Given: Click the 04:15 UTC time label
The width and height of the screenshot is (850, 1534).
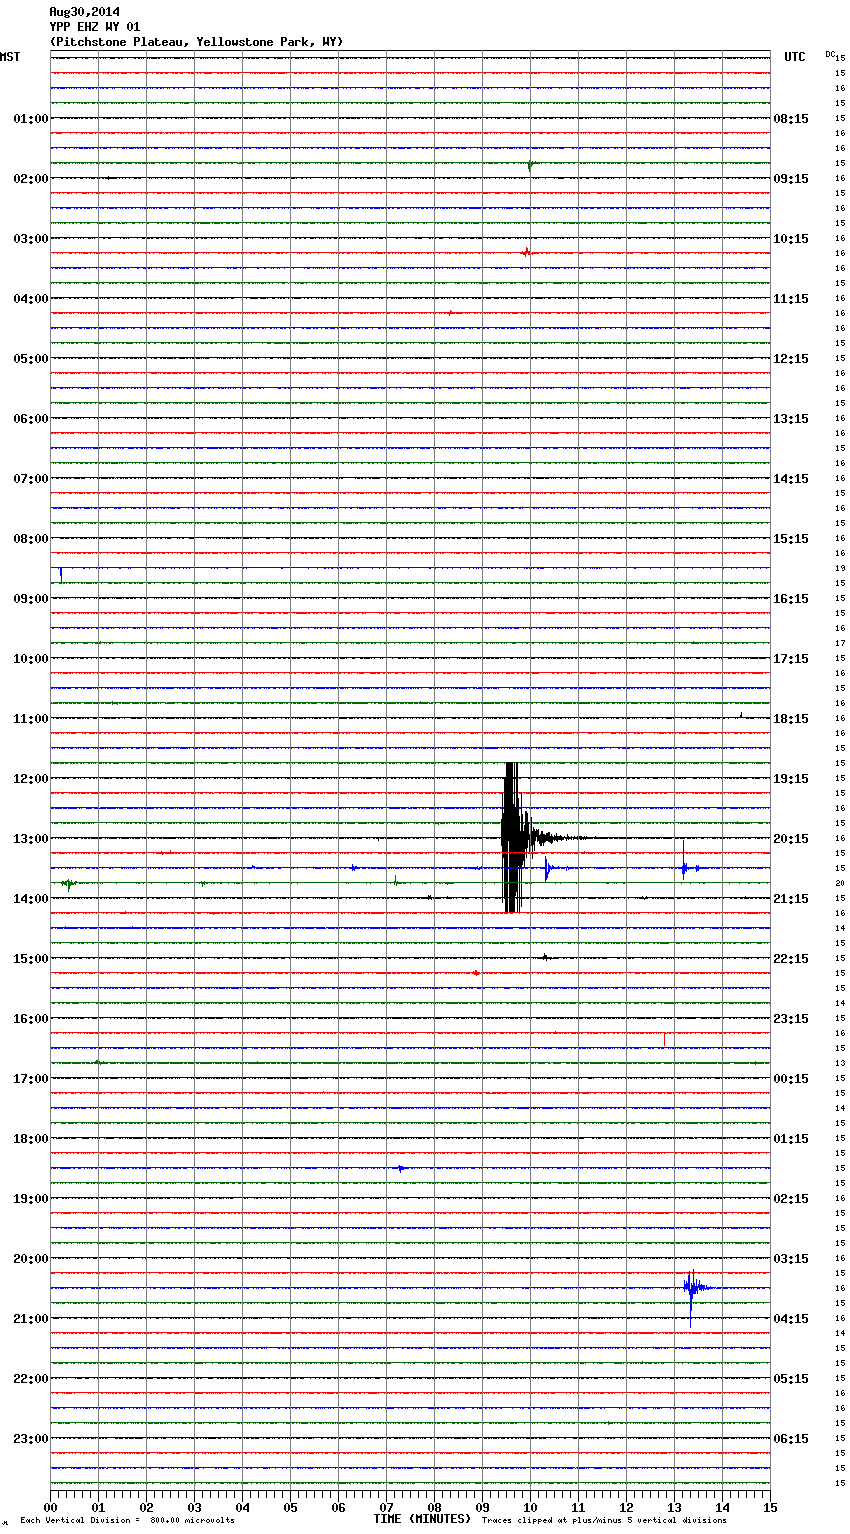Looking at the screenshot, I should click(791, 1319).
